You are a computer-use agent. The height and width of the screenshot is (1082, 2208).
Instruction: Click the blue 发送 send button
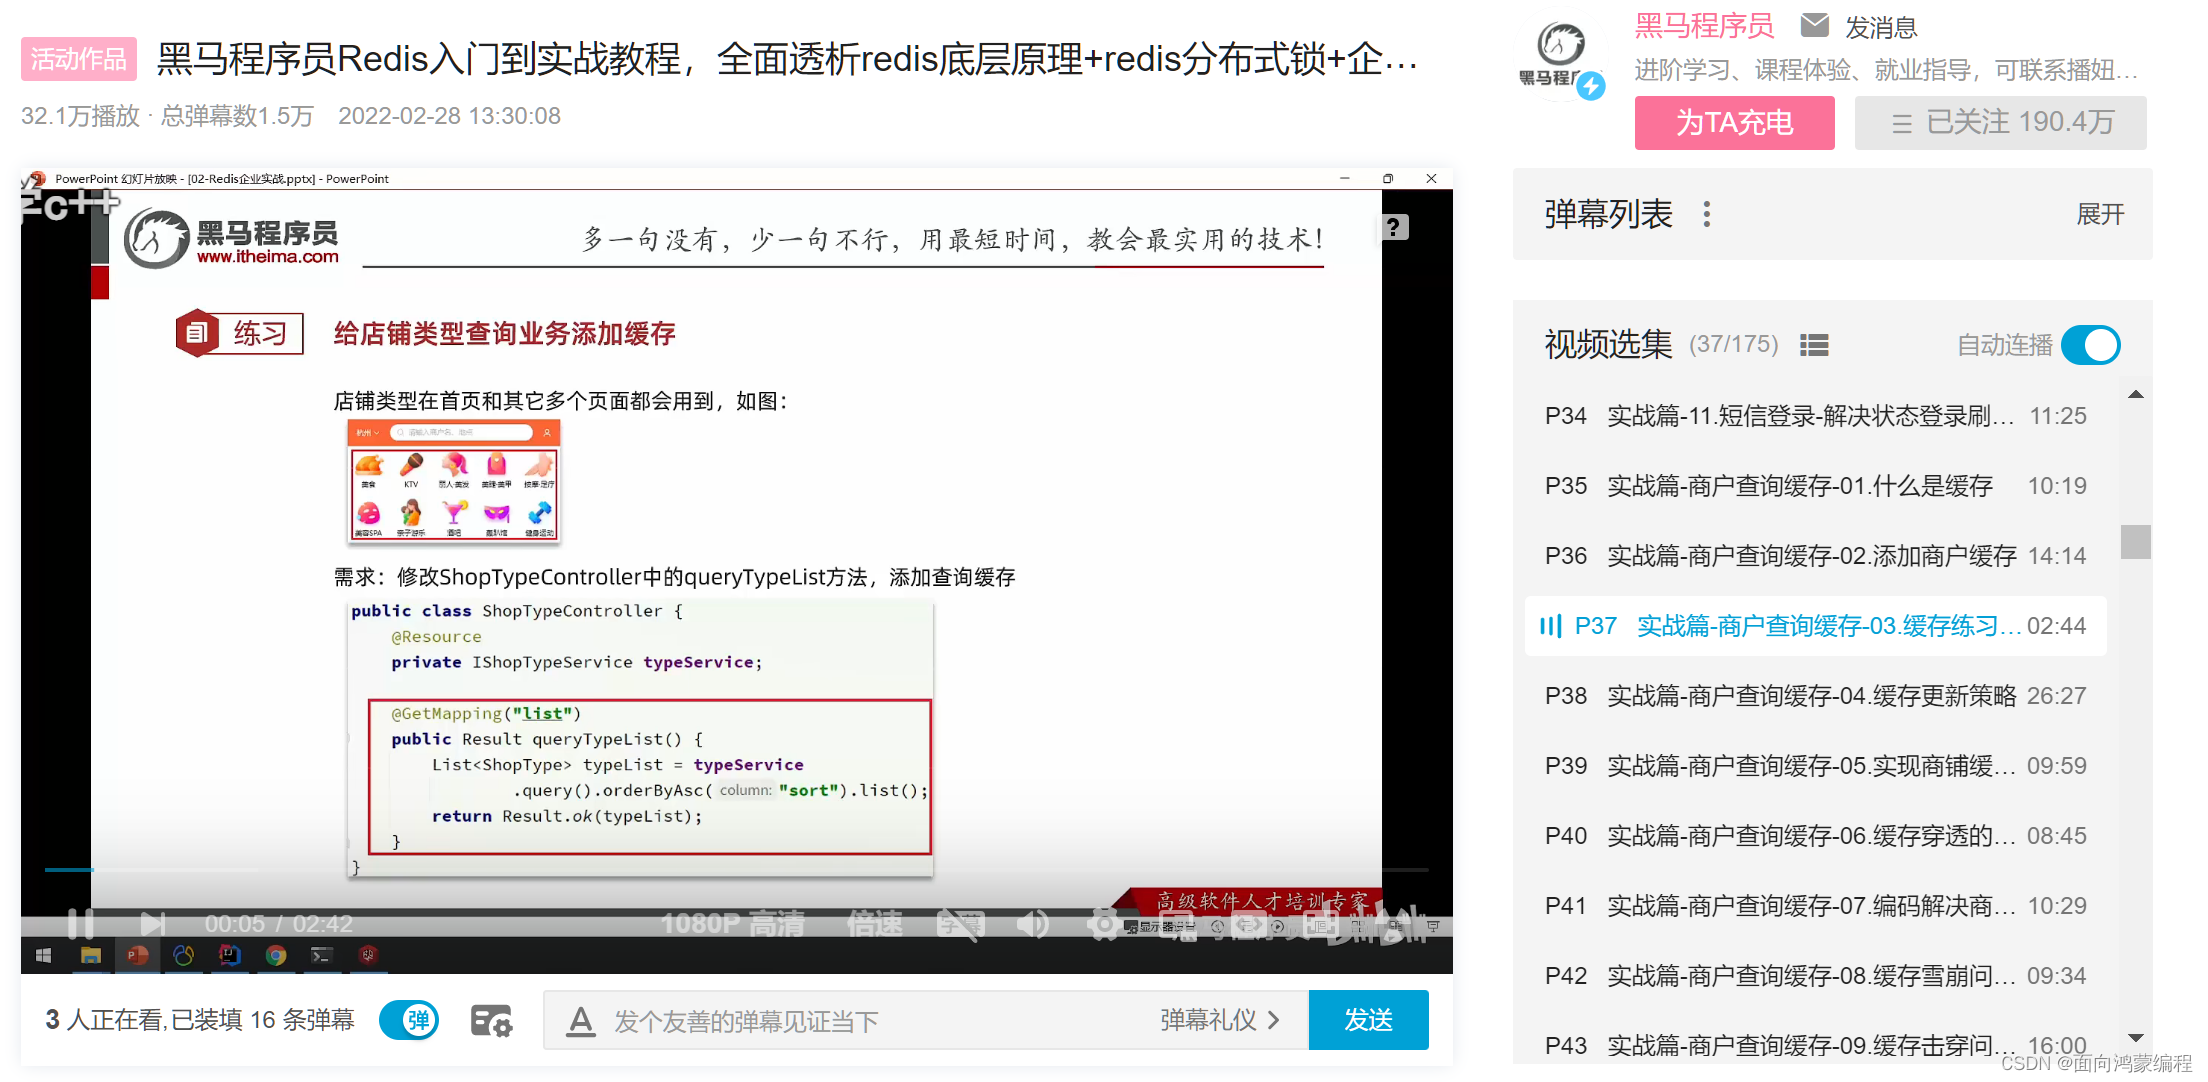(1368, 1020)
